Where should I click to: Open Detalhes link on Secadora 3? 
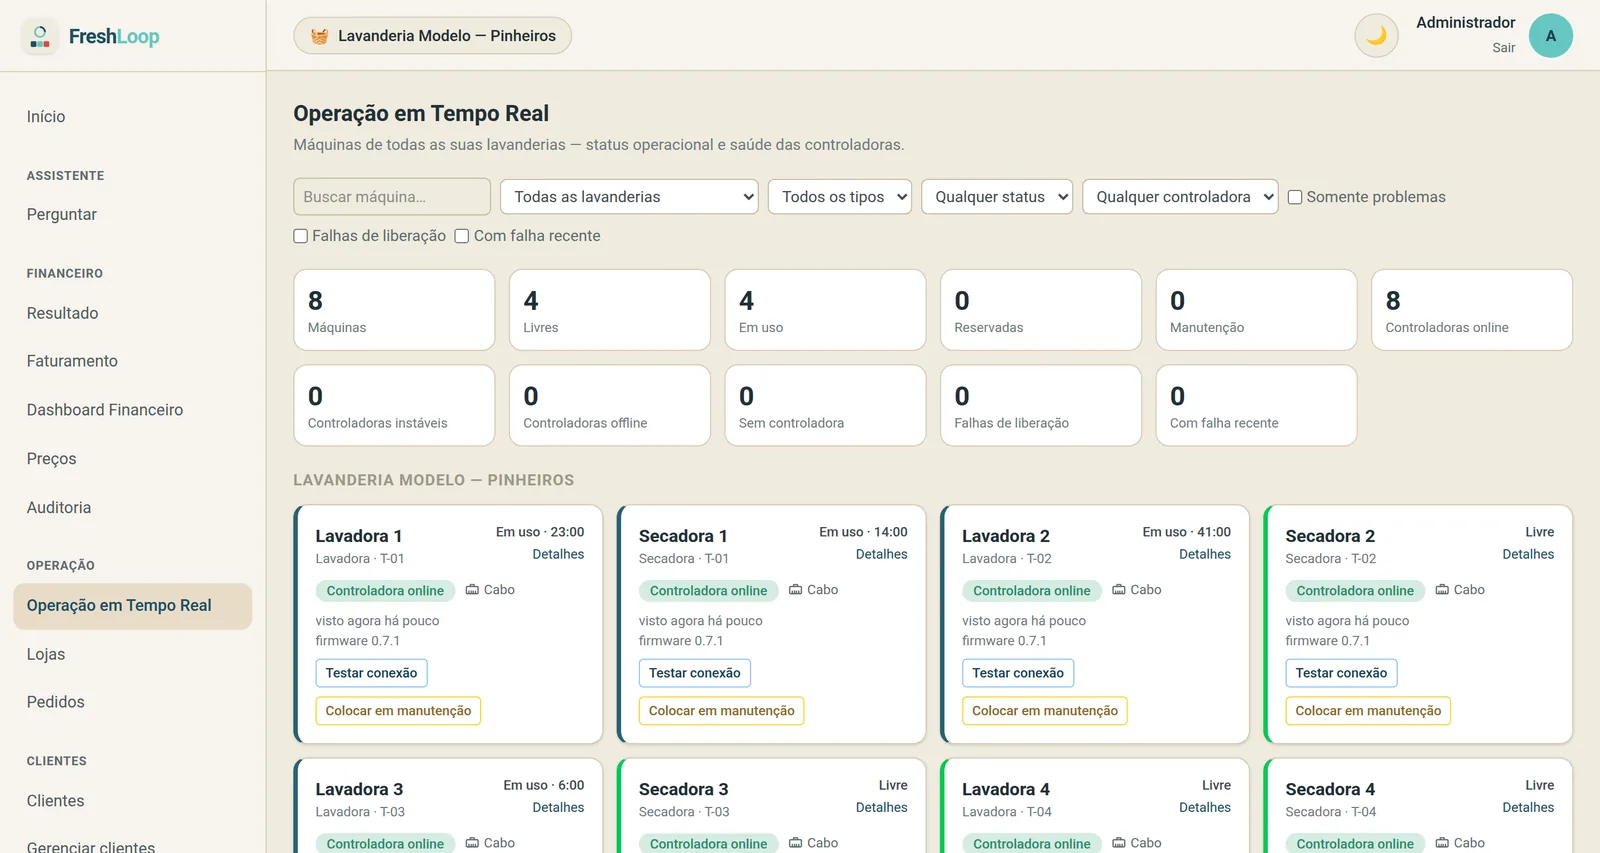tap(881, 807)
